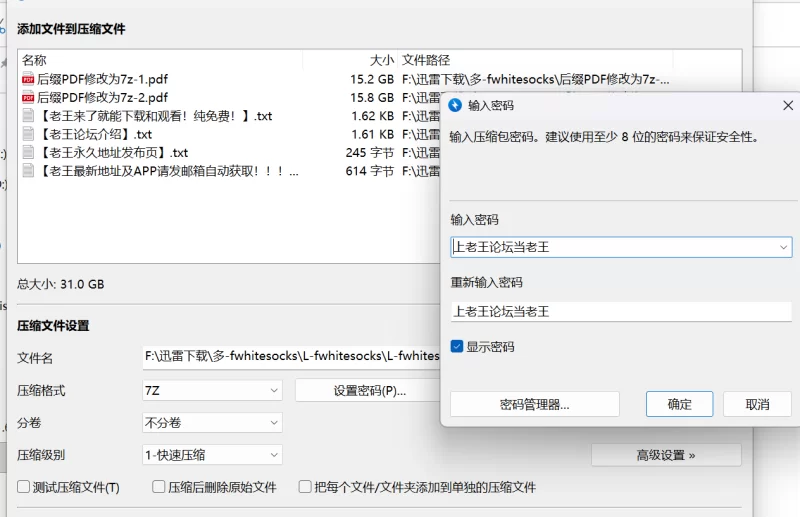Confirm the password with 确定

coord(679,404)
